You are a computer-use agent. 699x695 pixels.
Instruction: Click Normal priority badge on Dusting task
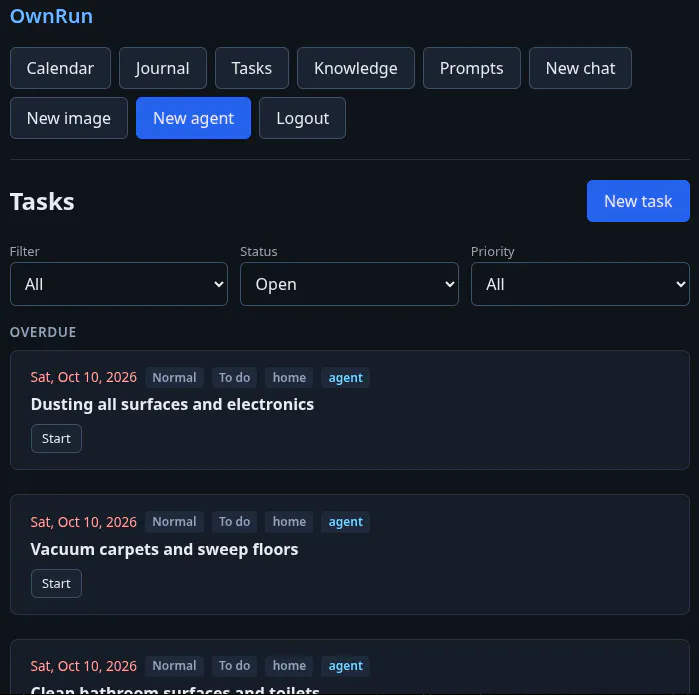point(174,378)
